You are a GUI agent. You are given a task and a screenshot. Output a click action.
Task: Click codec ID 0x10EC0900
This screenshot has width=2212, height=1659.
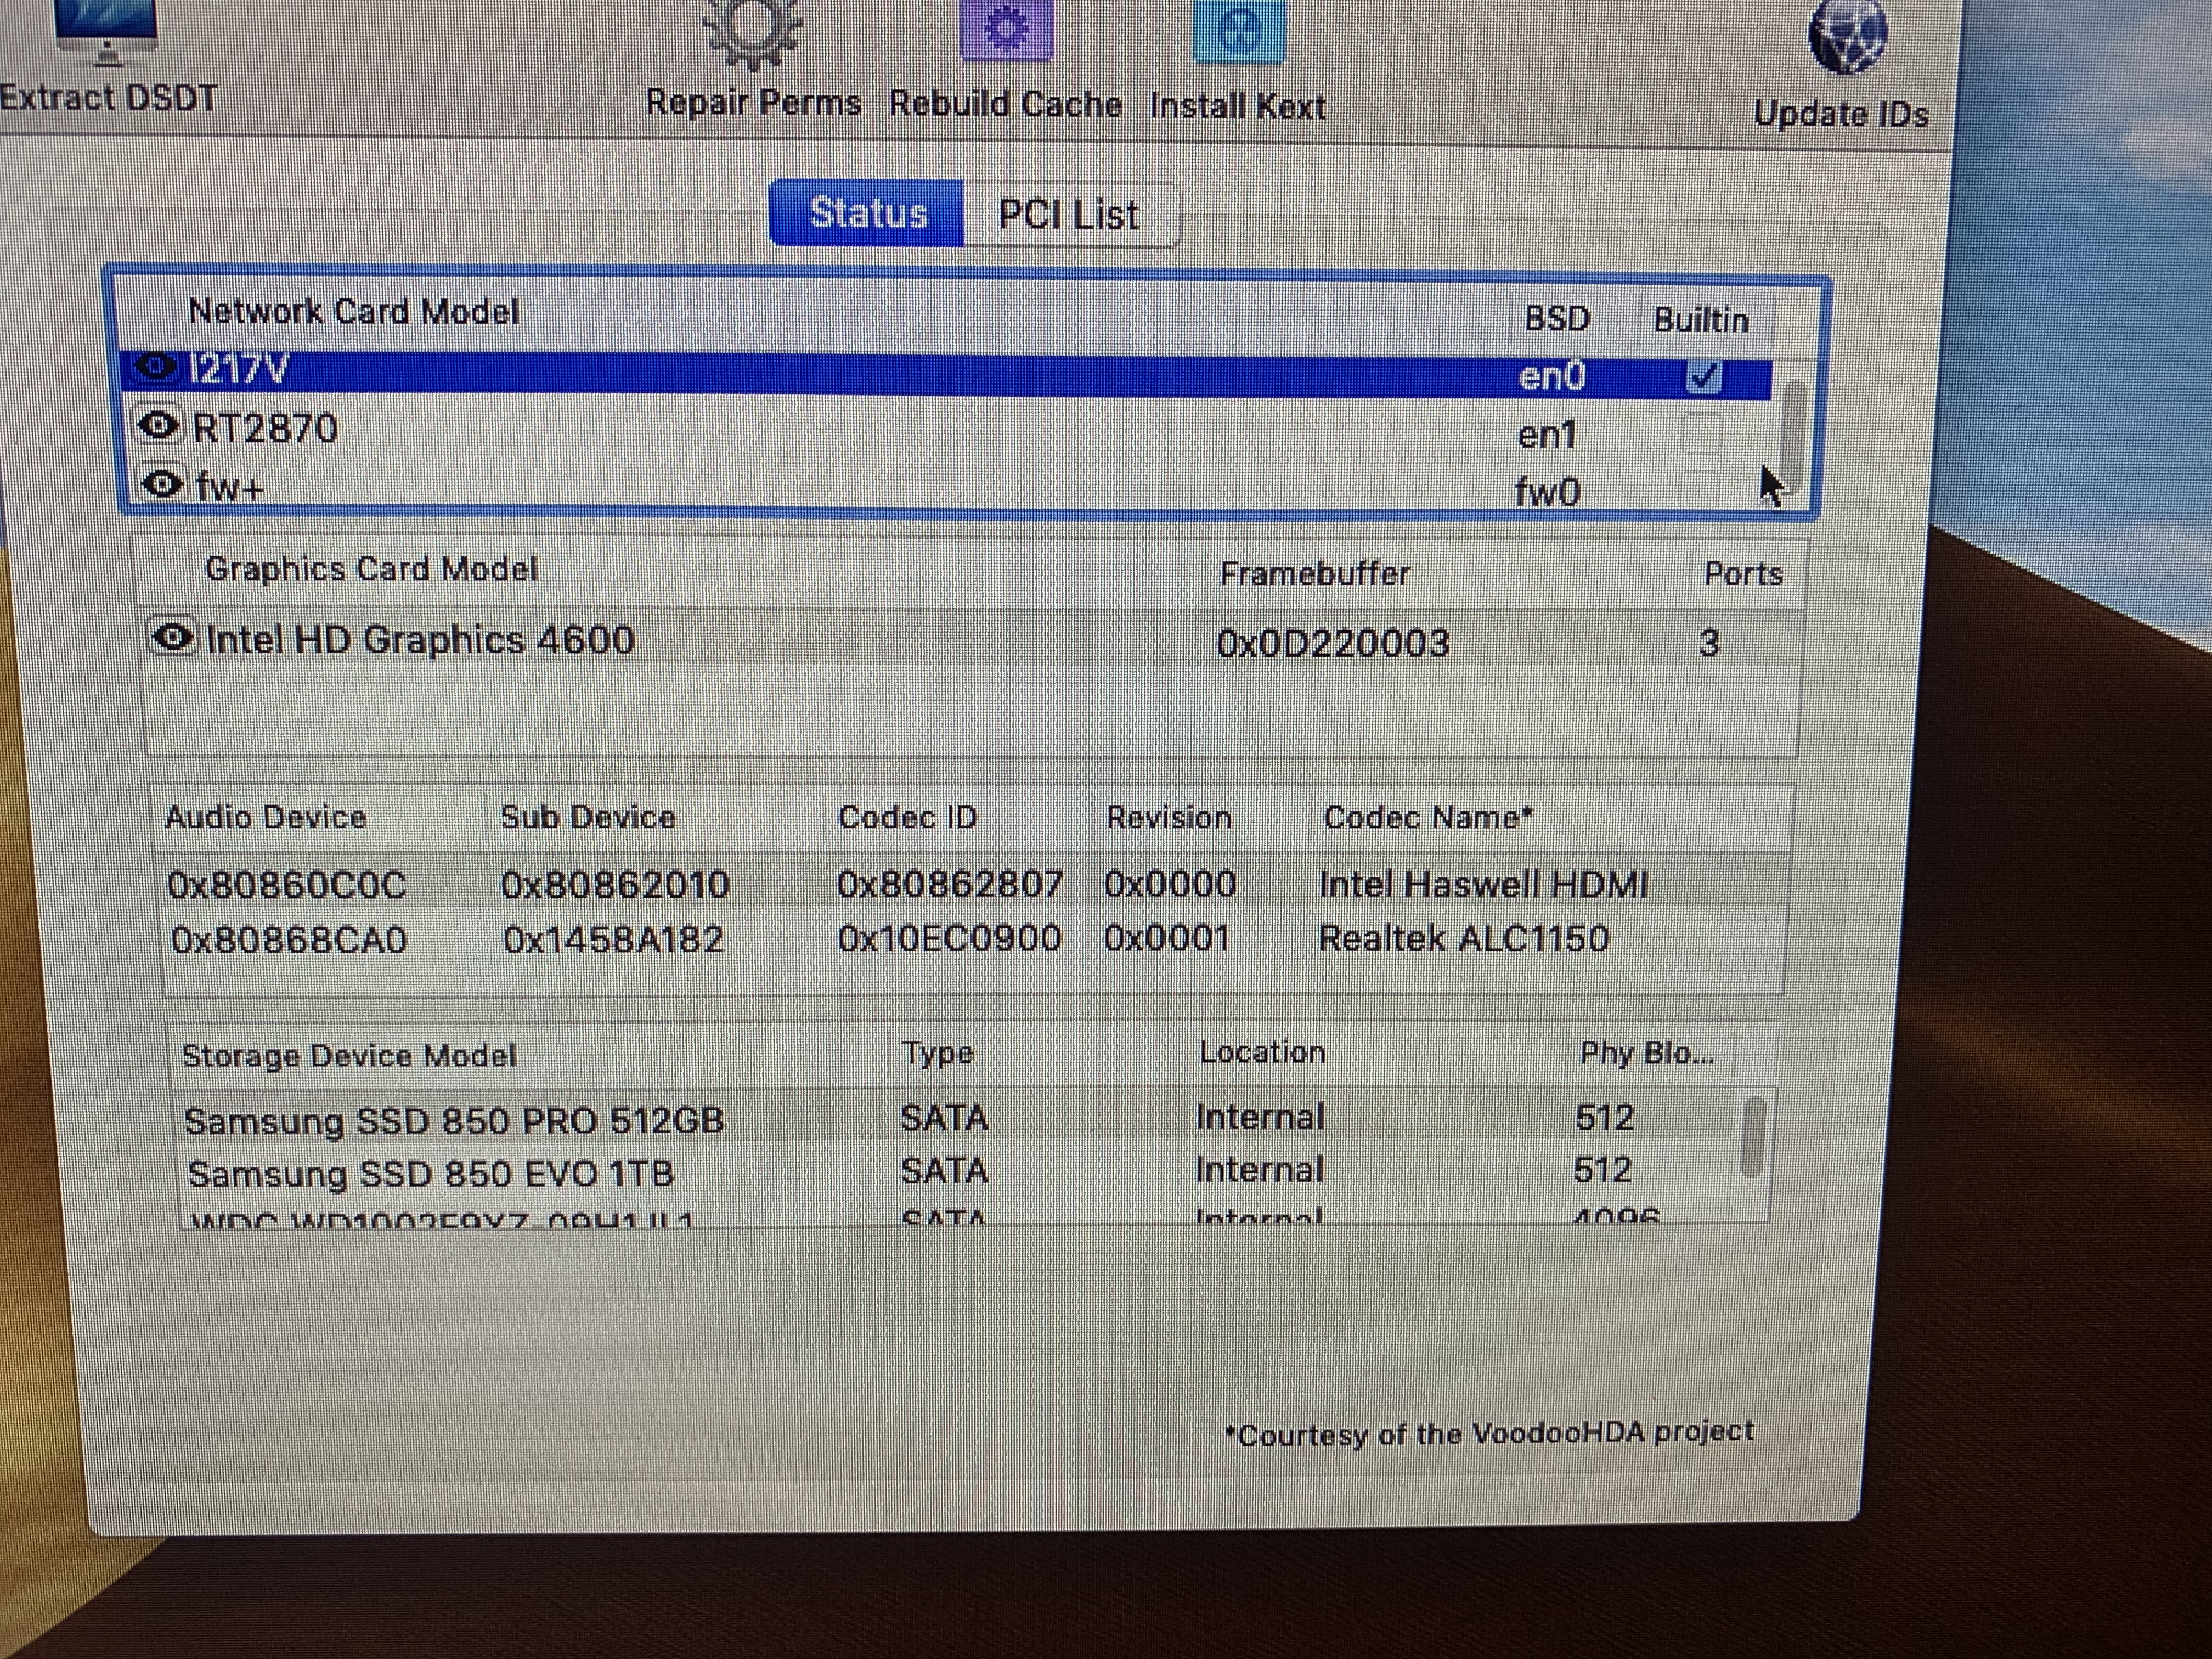point(949,938)
